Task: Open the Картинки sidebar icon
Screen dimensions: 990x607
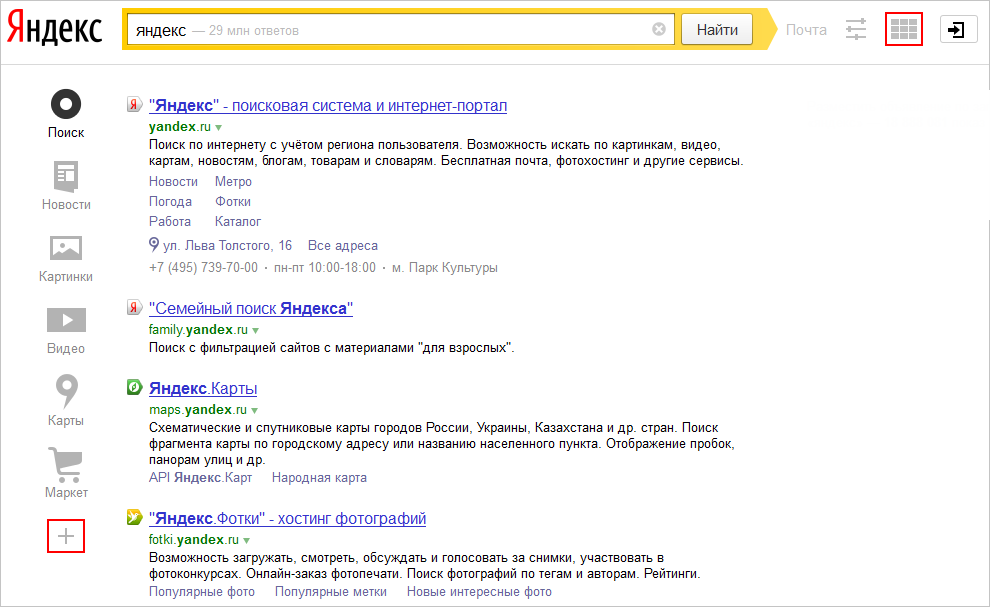Action: [x=66, y=248]
